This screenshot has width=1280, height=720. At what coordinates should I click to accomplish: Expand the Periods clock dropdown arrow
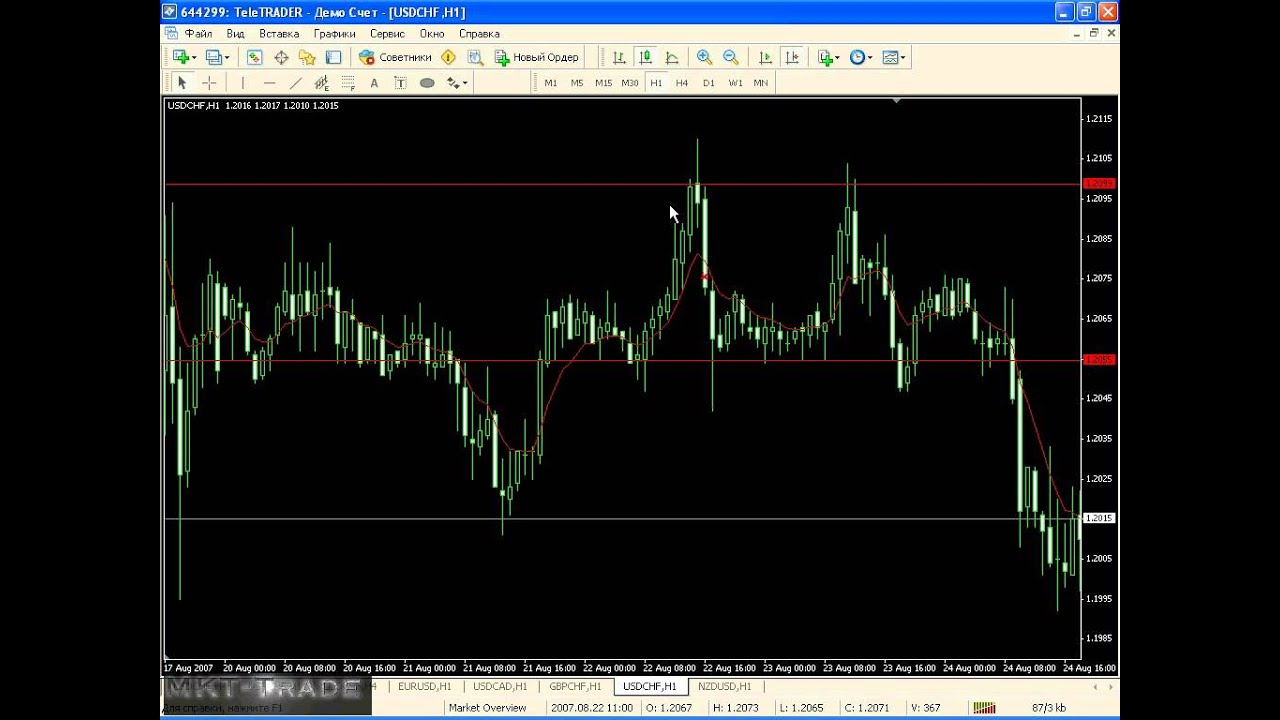[870, 57]
